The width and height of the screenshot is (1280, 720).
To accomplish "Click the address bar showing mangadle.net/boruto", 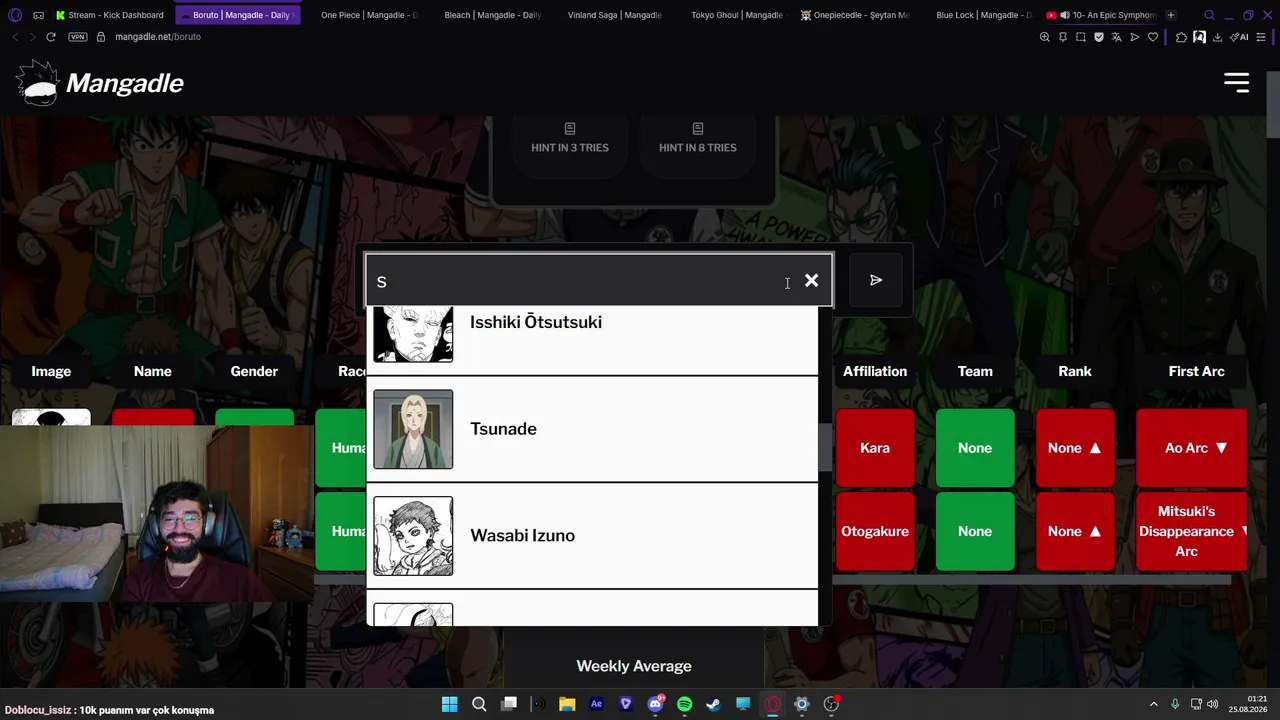I will click(x=158, y=37).
